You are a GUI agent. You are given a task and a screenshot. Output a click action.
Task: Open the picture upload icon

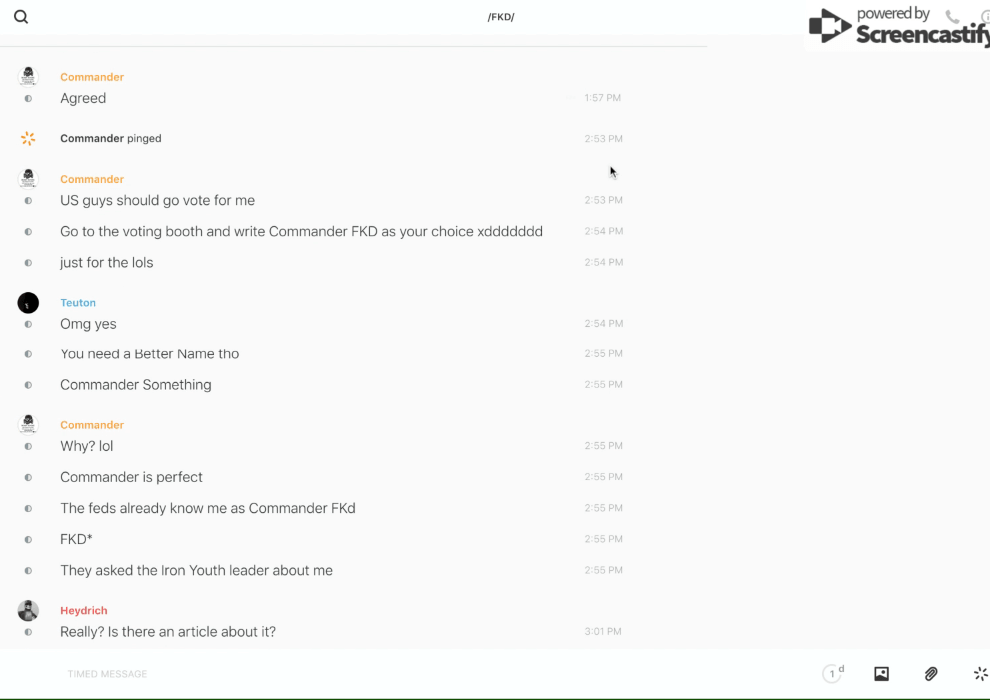[x=881, y=674]
